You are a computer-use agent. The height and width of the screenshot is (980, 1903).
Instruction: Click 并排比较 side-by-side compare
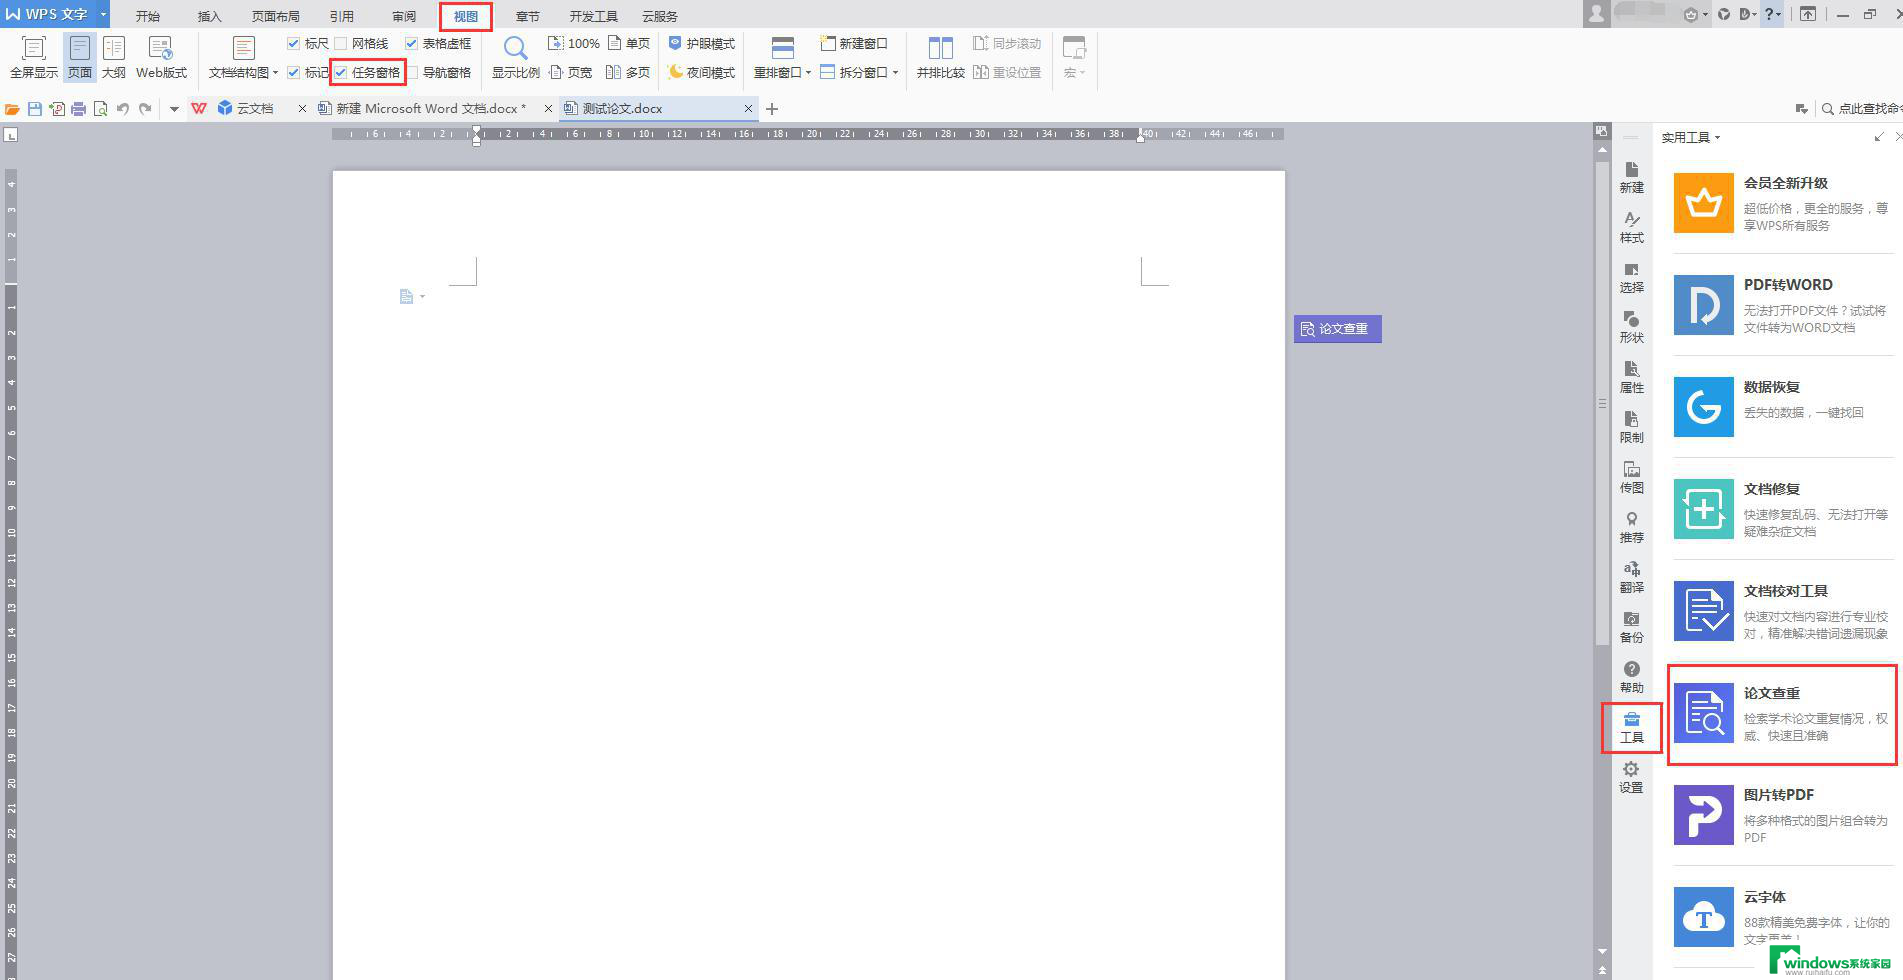(941, 57)
